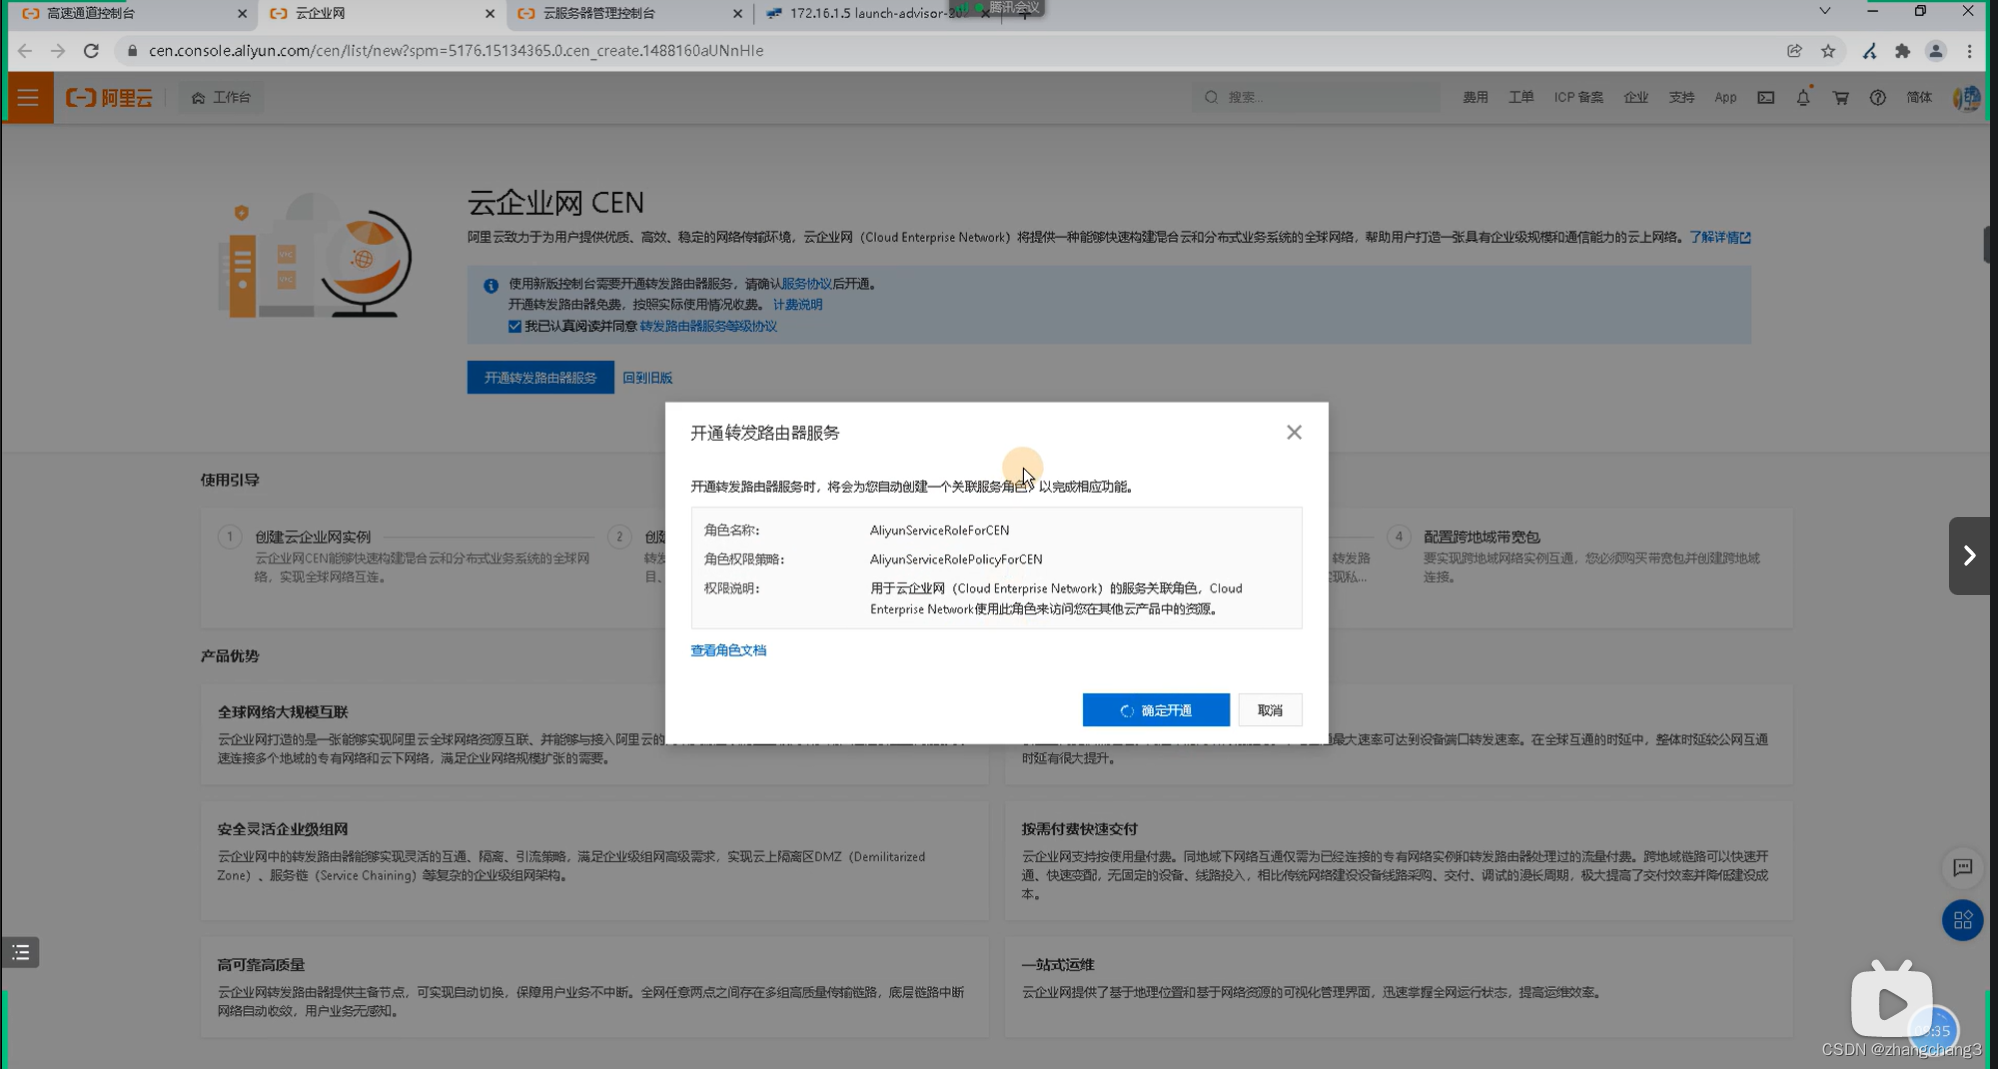This screenshot has height=1069, width=1998.
Task: Toggle the 转发路由器服务等级协议 agreement checkbox
Action: coord(515,326)
